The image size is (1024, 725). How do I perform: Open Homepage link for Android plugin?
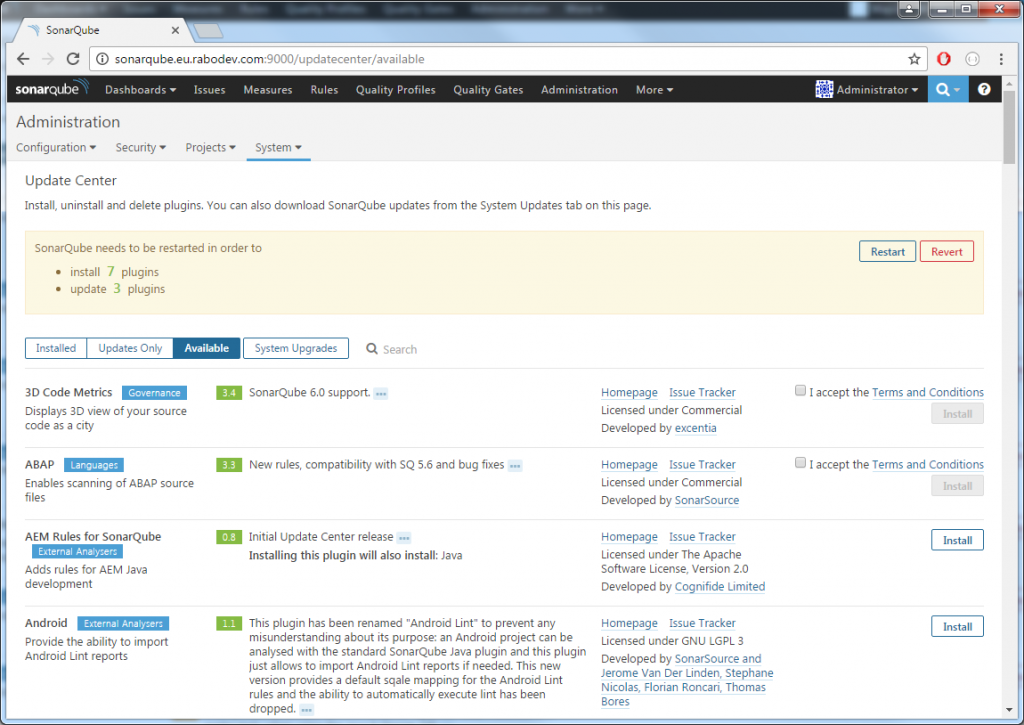pos(629,624)
